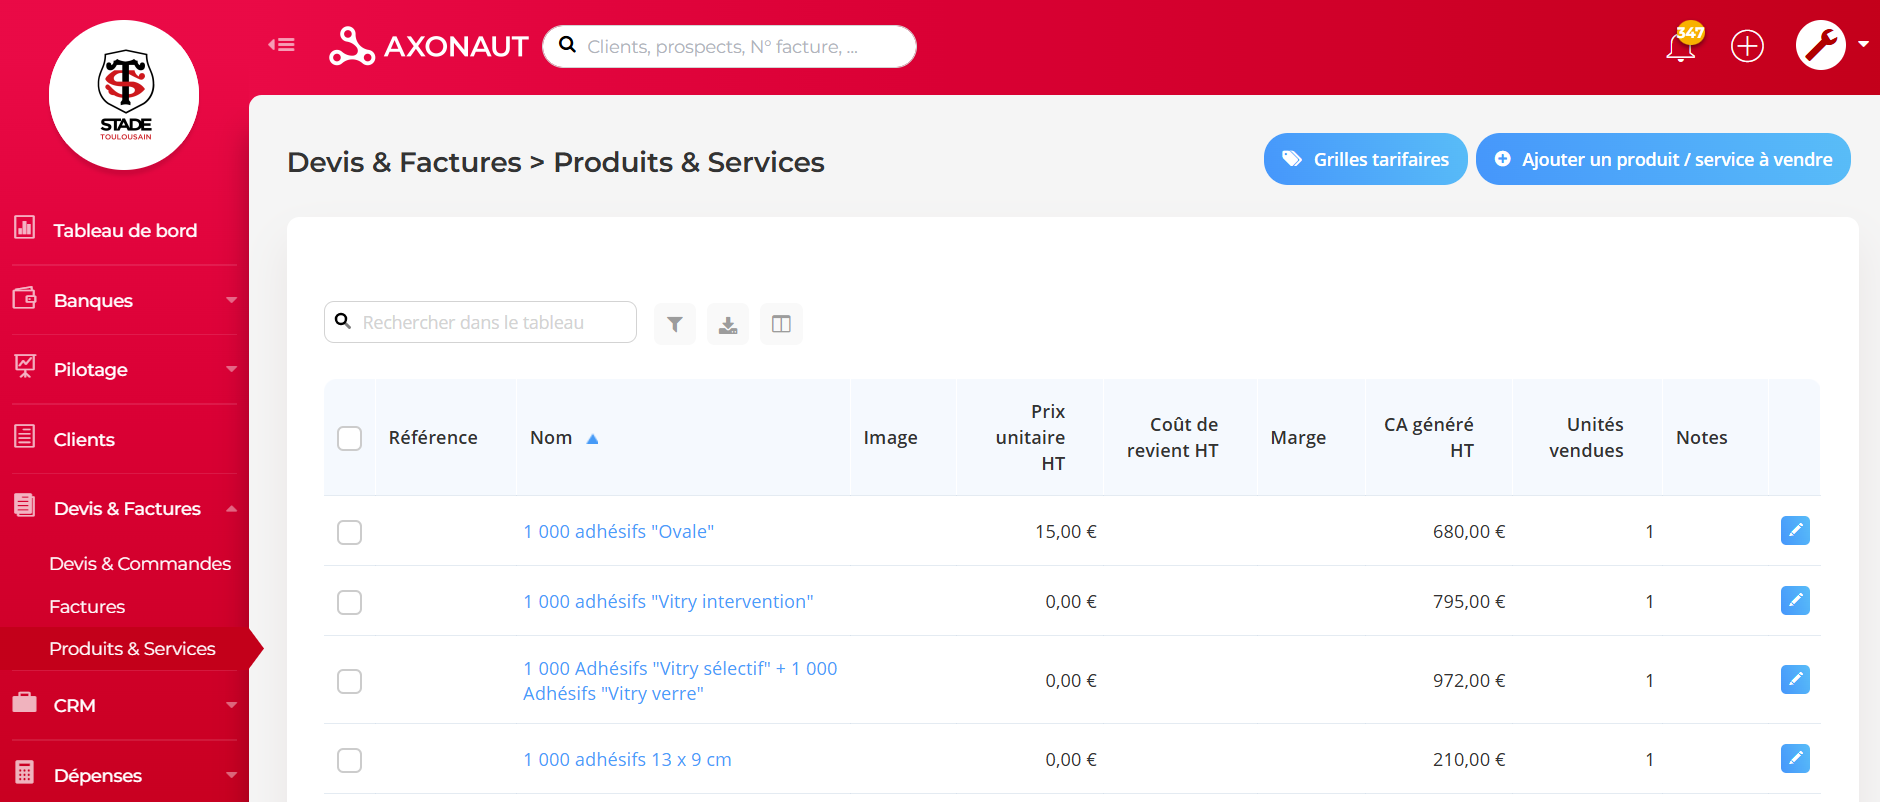Select Produits & Services submenu item
This screenshot has height=802, width=1880.
[x=132, y=649]
